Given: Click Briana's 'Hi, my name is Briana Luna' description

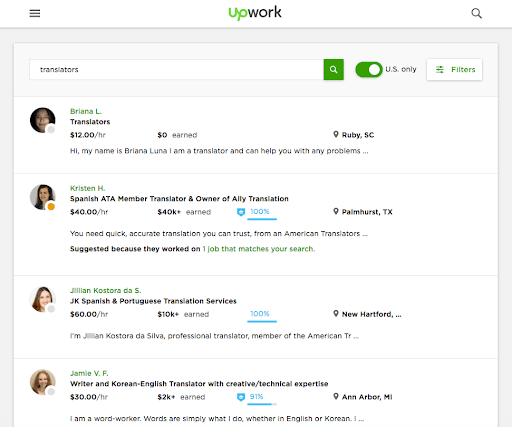Looking at the screenshot, I should click(219, 151).
